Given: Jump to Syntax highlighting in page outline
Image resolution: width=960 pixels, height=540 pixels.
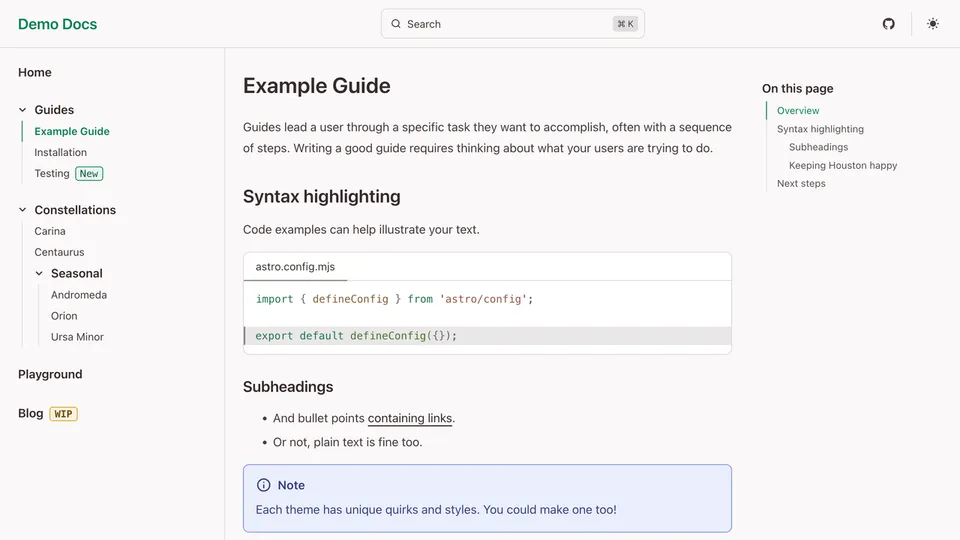Looking at the screenshot, I should click(x=820, y=129).
